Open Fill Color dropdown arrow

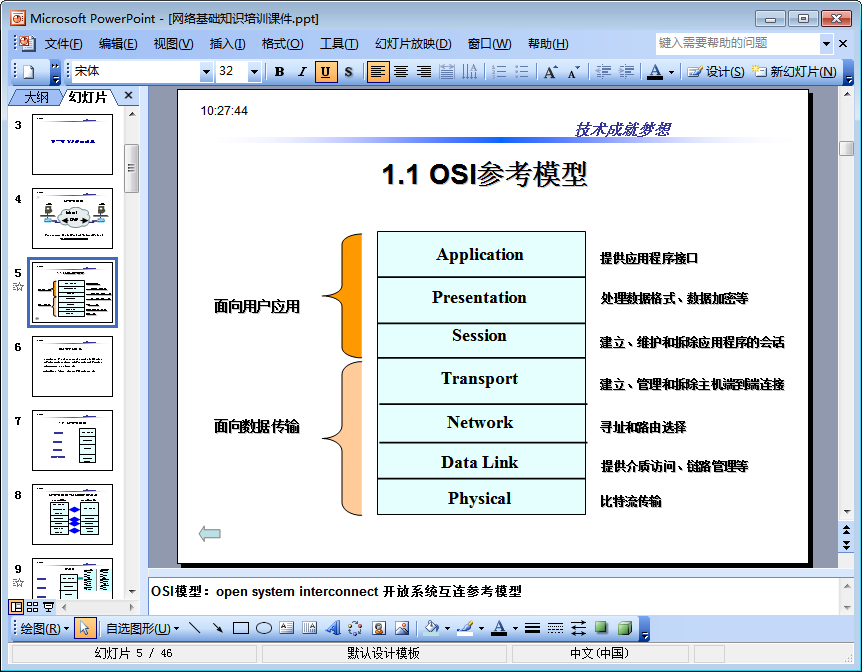coord(447,629)
